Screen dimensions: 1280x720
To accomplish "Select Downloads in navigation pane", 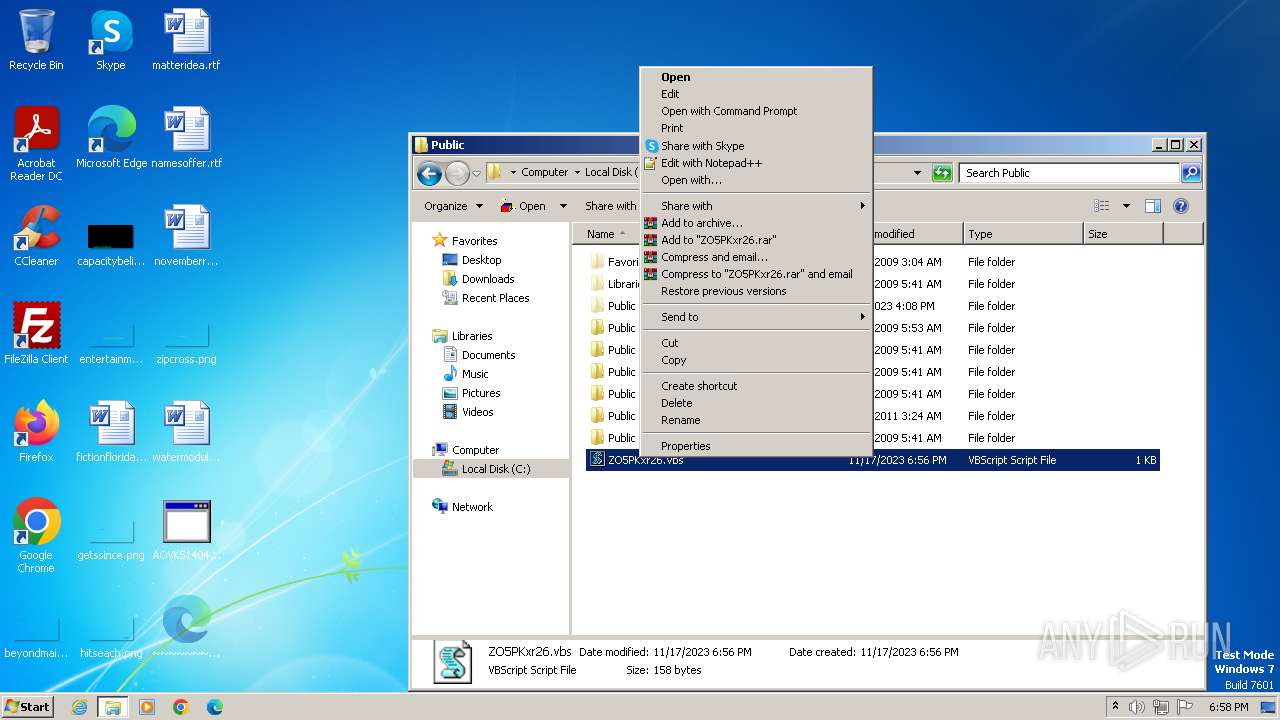I will tap(478, 279).
